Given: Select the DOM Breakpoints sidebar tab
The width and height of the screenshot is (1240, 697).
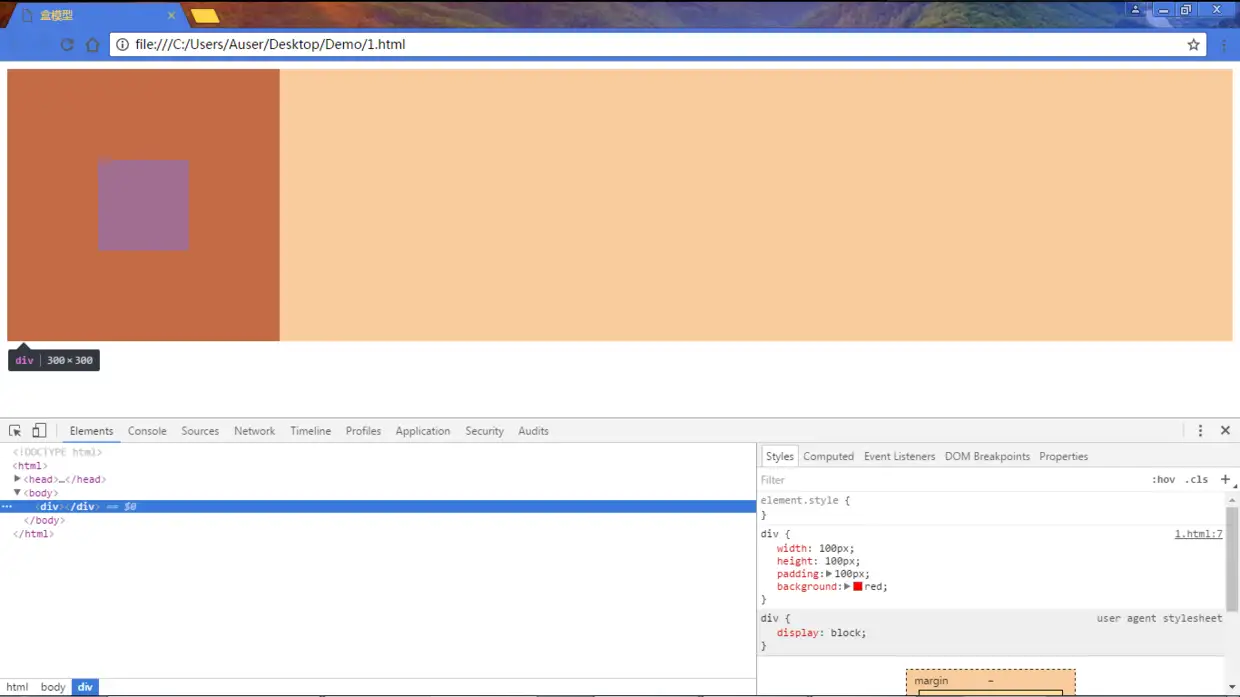Looking at the screenshot, I should point(987,456).
